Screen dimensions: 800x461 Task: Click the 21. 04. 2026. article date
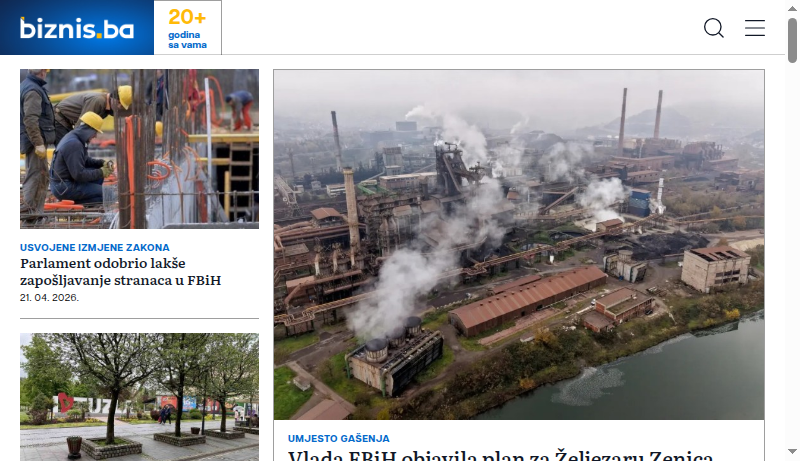(x=49, y=297)
